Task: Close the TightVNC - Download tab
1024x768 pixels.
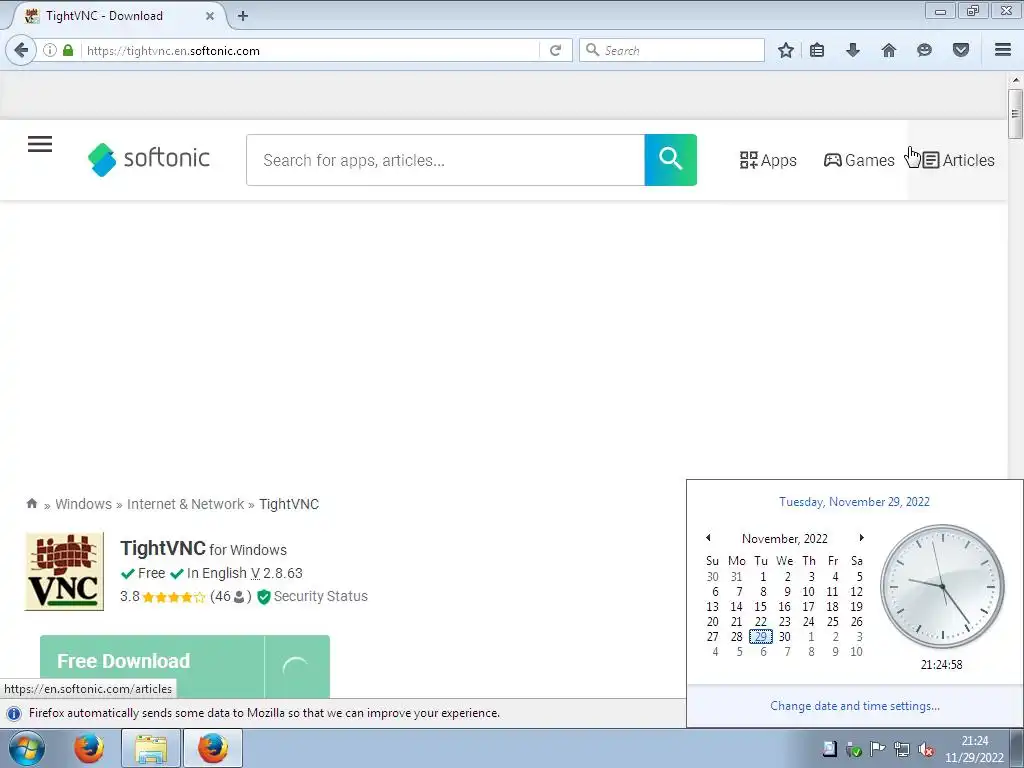Action: 210,16
